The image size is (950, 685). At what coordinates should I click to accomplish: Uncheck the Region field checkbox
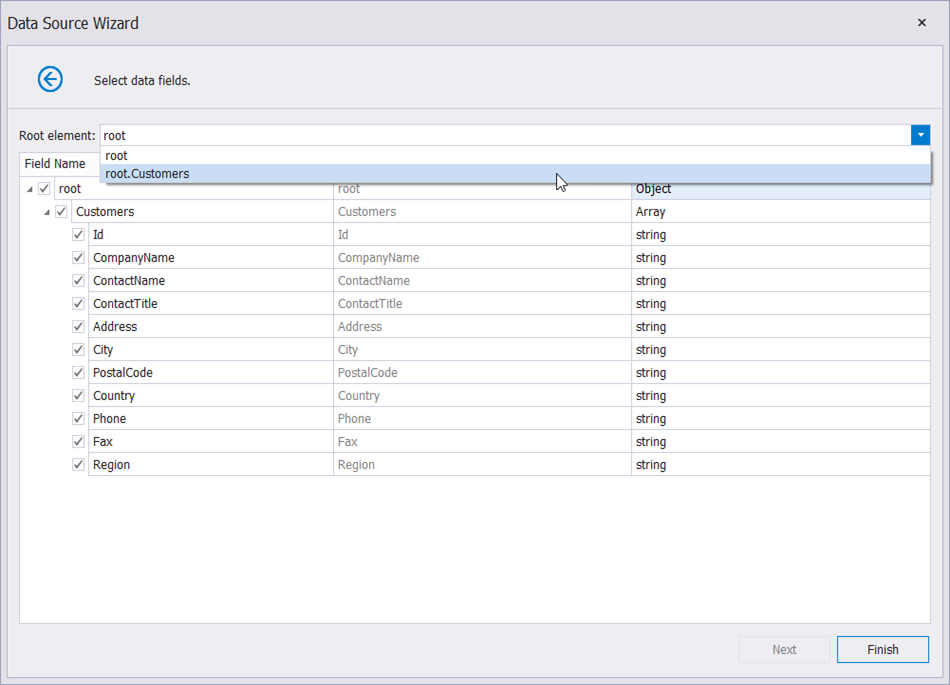coord(78,465)
